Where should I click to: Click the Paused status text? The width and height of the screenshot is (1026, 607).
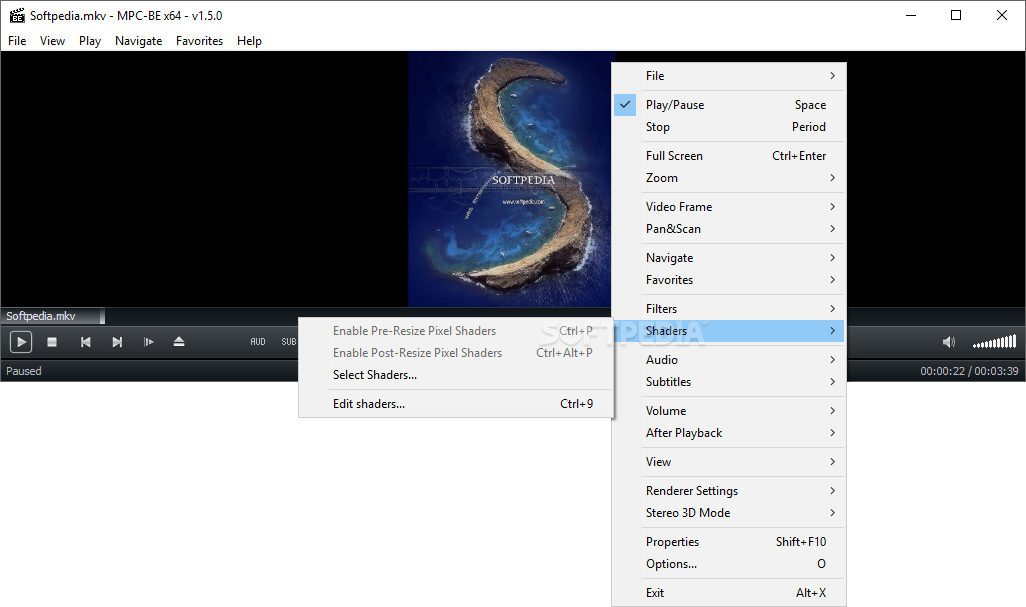pos(24,371)
